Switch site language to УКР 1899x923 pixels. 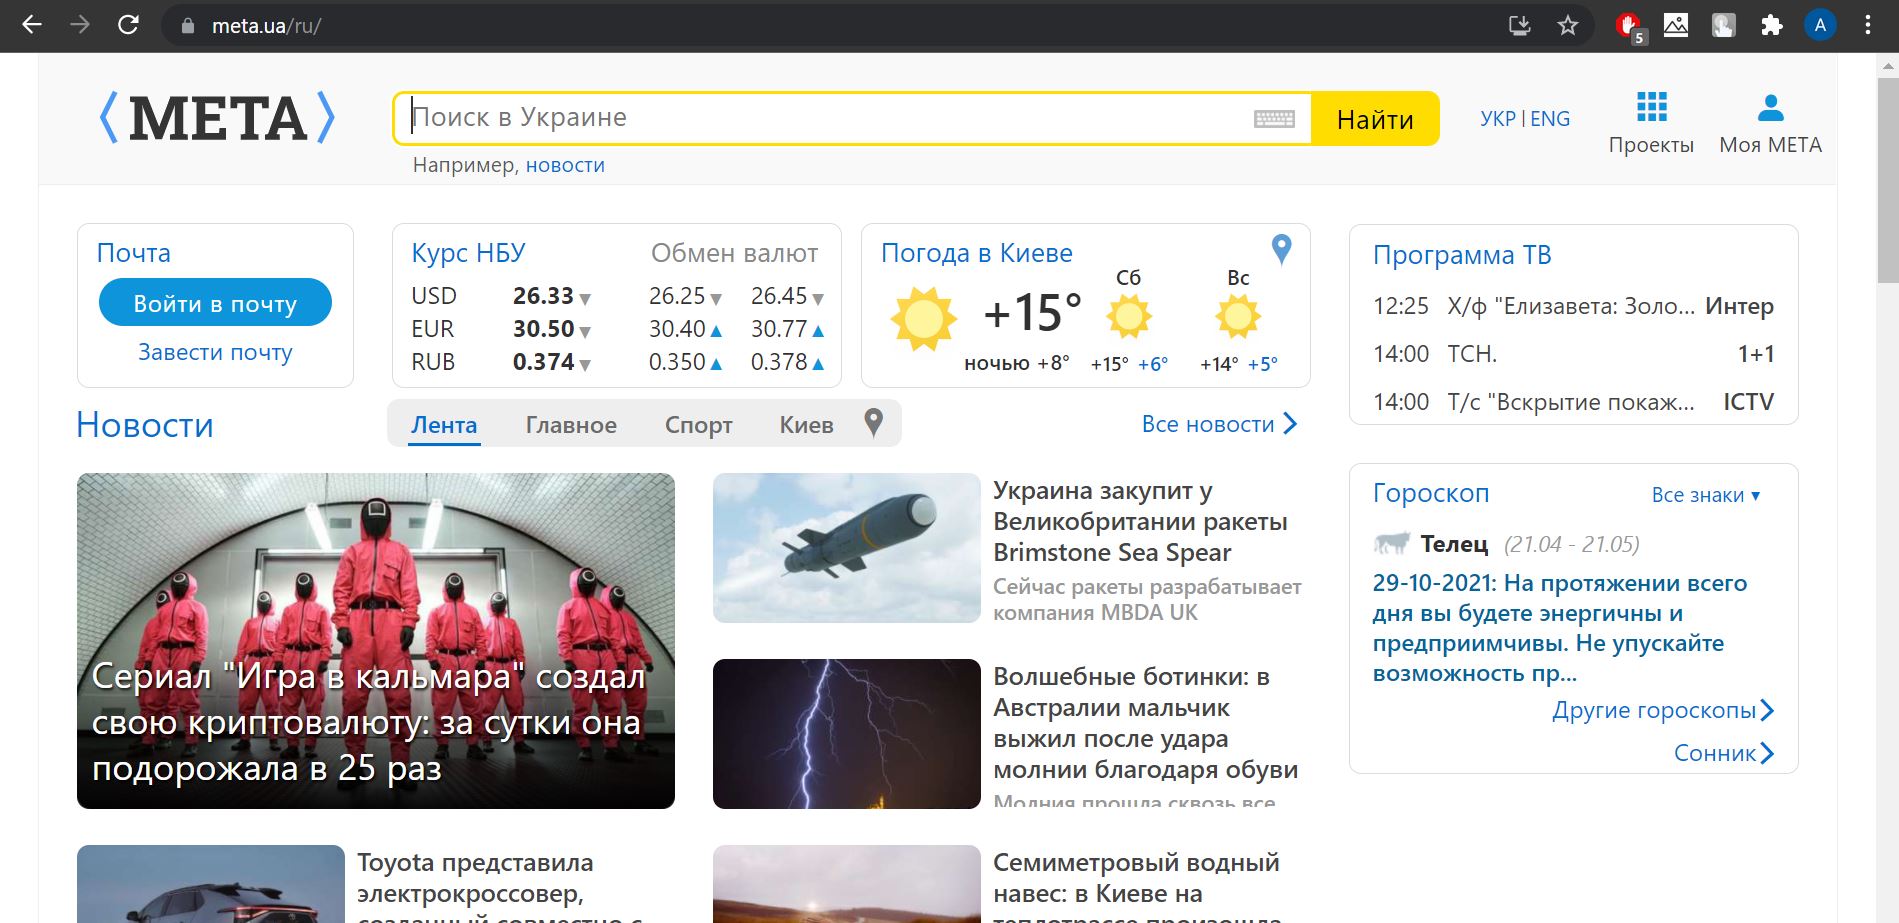point(1498,119)
